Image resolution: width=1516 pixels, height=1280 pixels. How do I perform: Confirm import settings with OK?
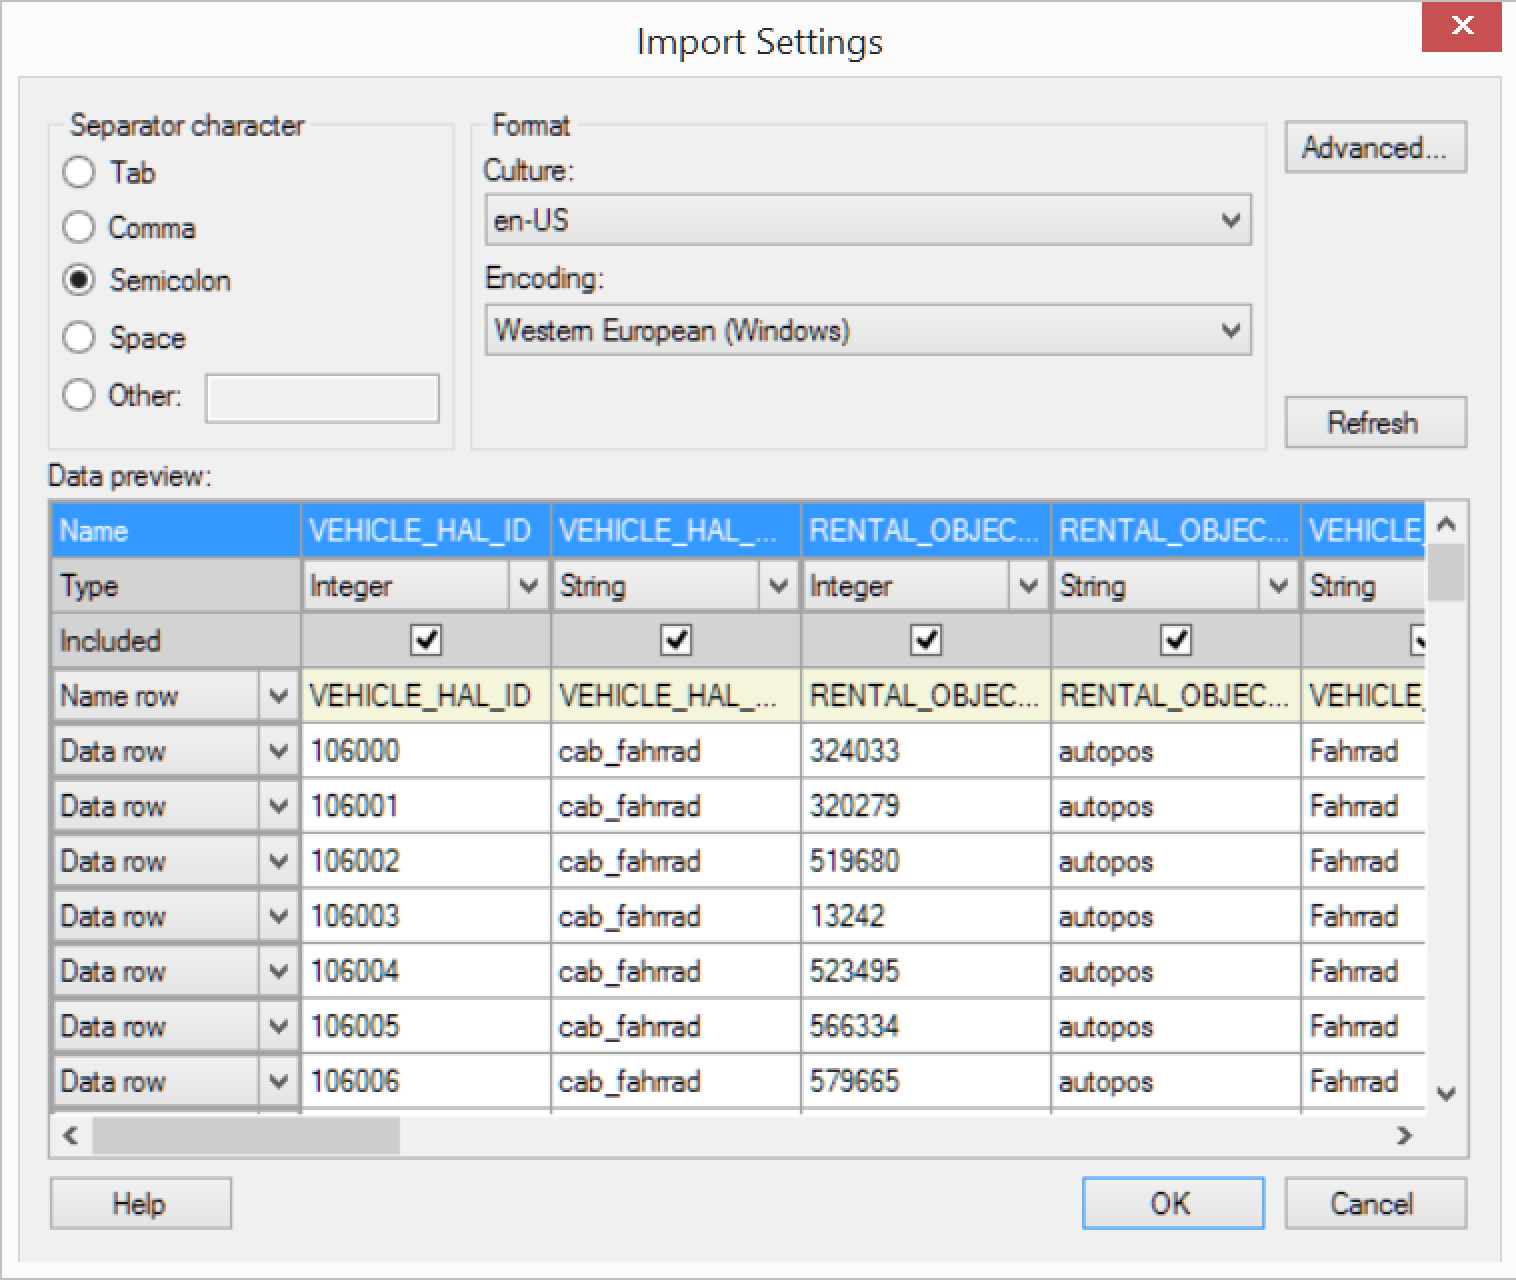pos(1172,1203)
